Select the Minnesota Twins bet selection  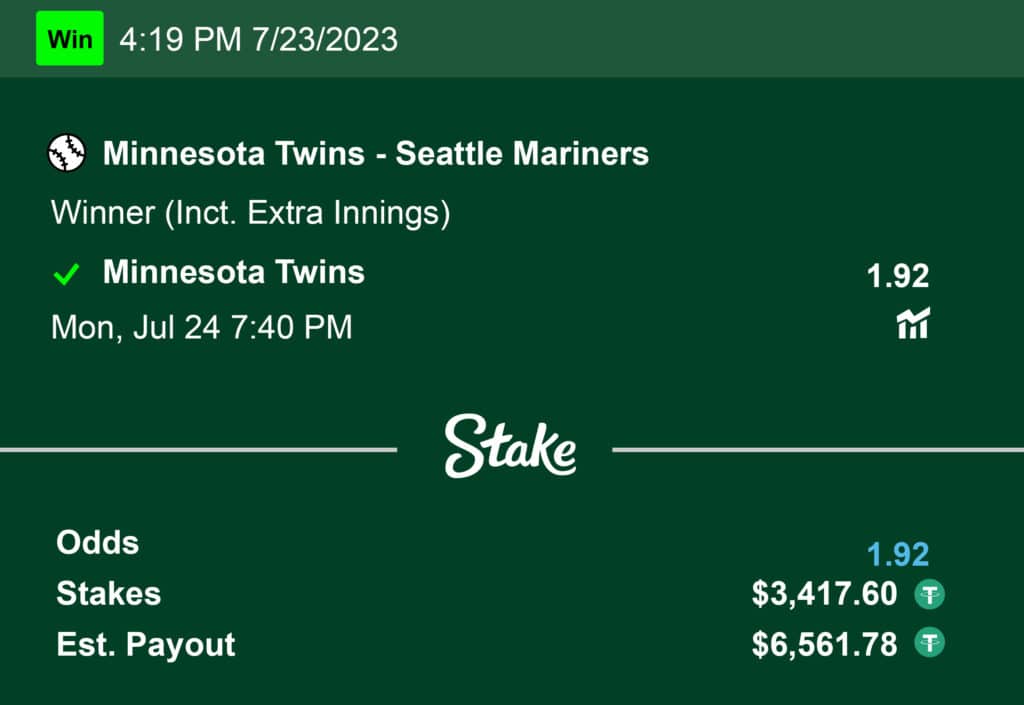click(x=234, y=273)
